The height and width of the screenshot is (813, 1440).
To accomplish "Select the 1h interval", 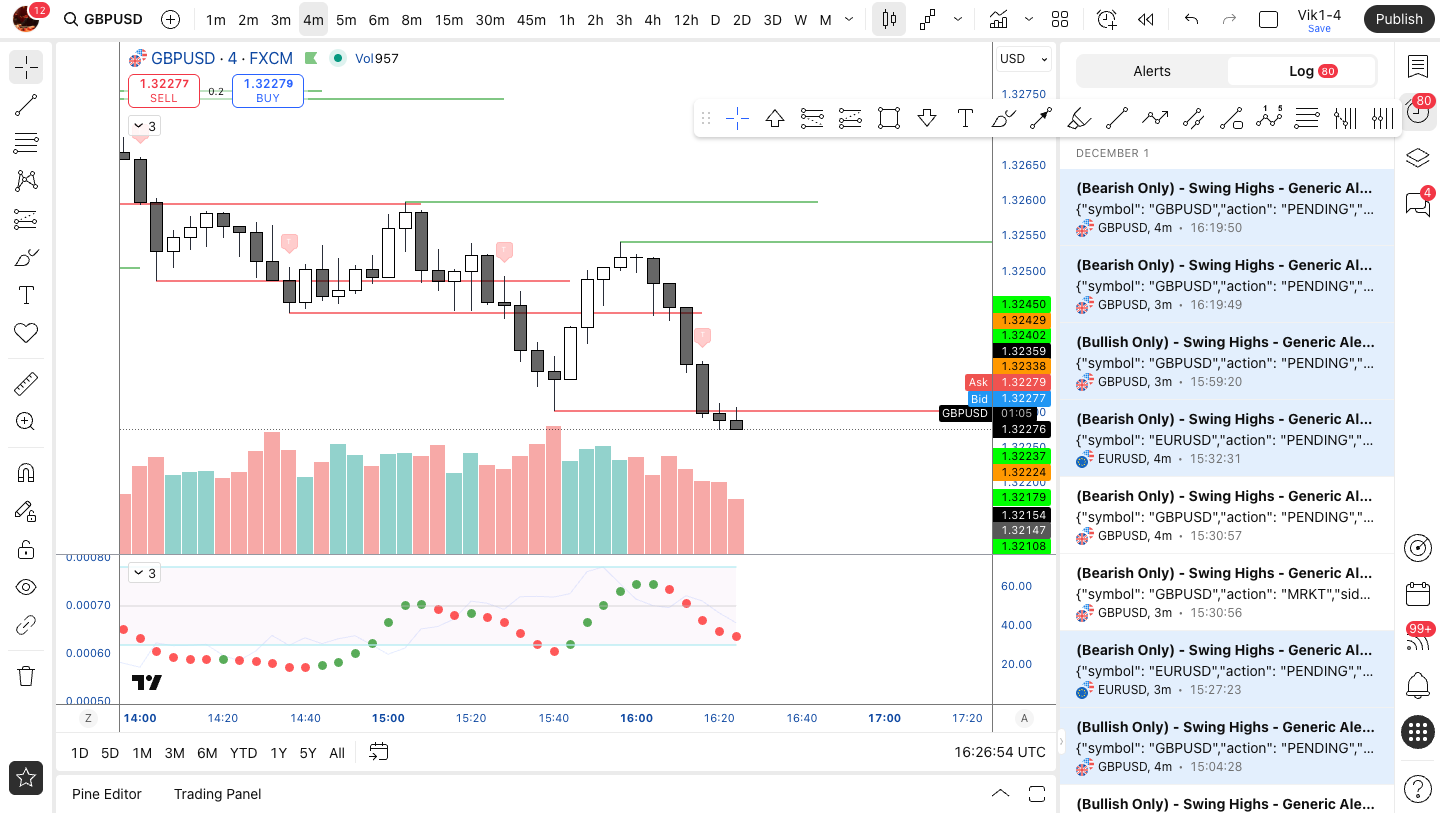I will click(567, 19).
